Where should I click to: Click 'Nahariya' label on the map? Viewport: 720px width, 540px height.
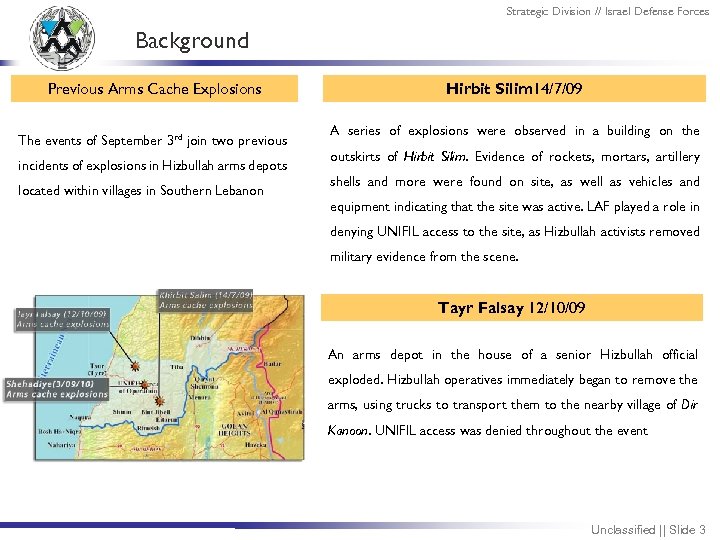61,445
